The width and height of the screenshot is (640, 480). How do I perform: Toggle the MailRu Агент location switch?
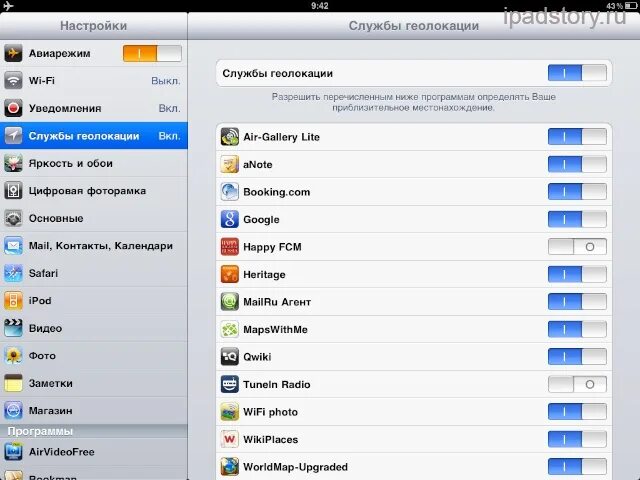577,302
